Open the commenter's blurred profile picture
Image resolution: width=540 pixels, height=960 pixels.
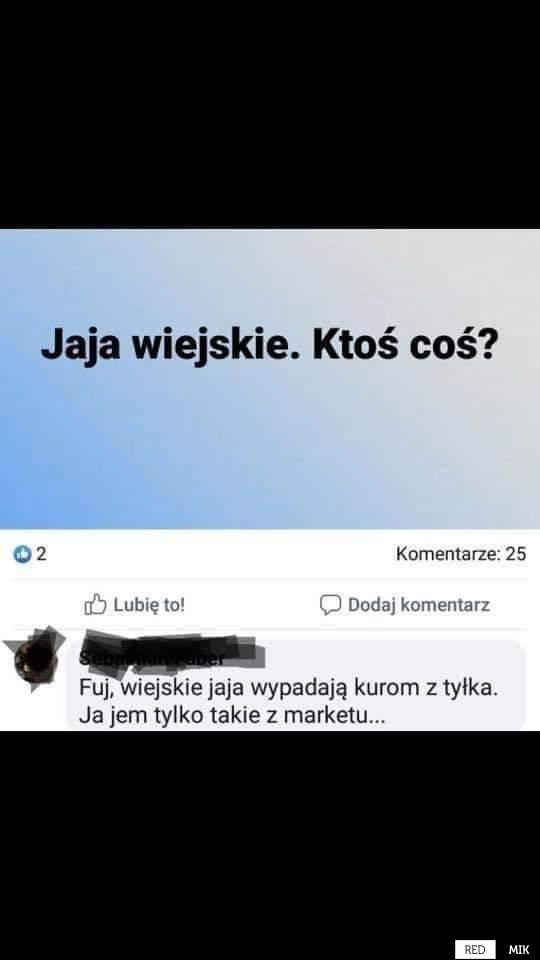[x=35, y=660]
